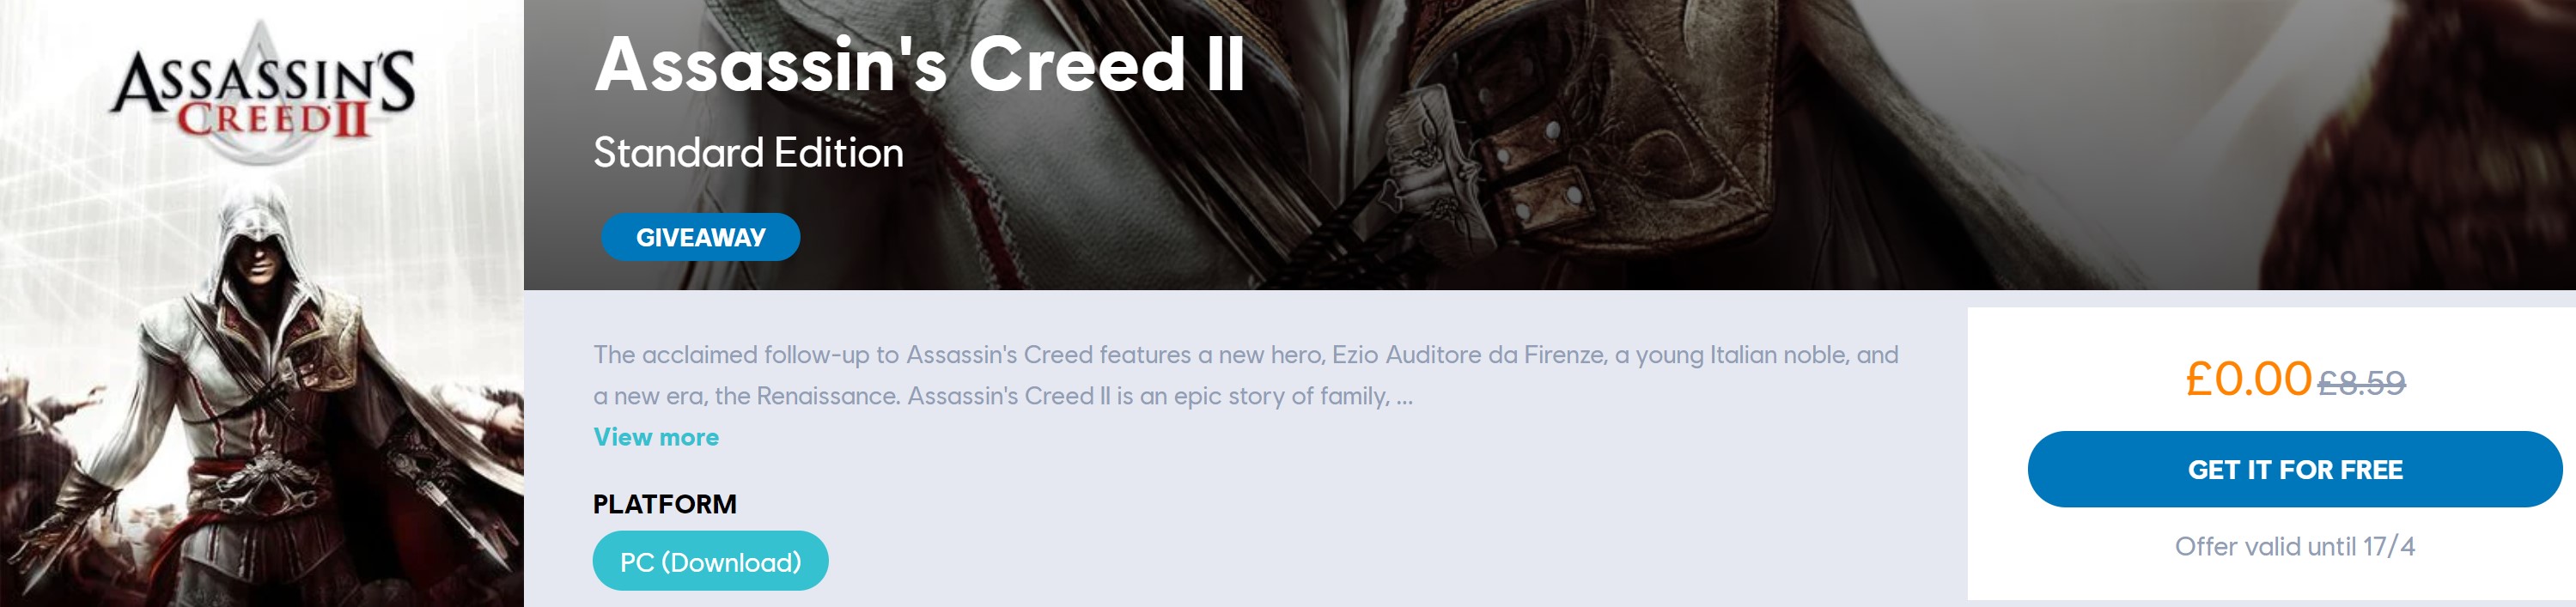
Task: Click the crossed-out £8.59 original price
Action: [x=2361, y=383]
